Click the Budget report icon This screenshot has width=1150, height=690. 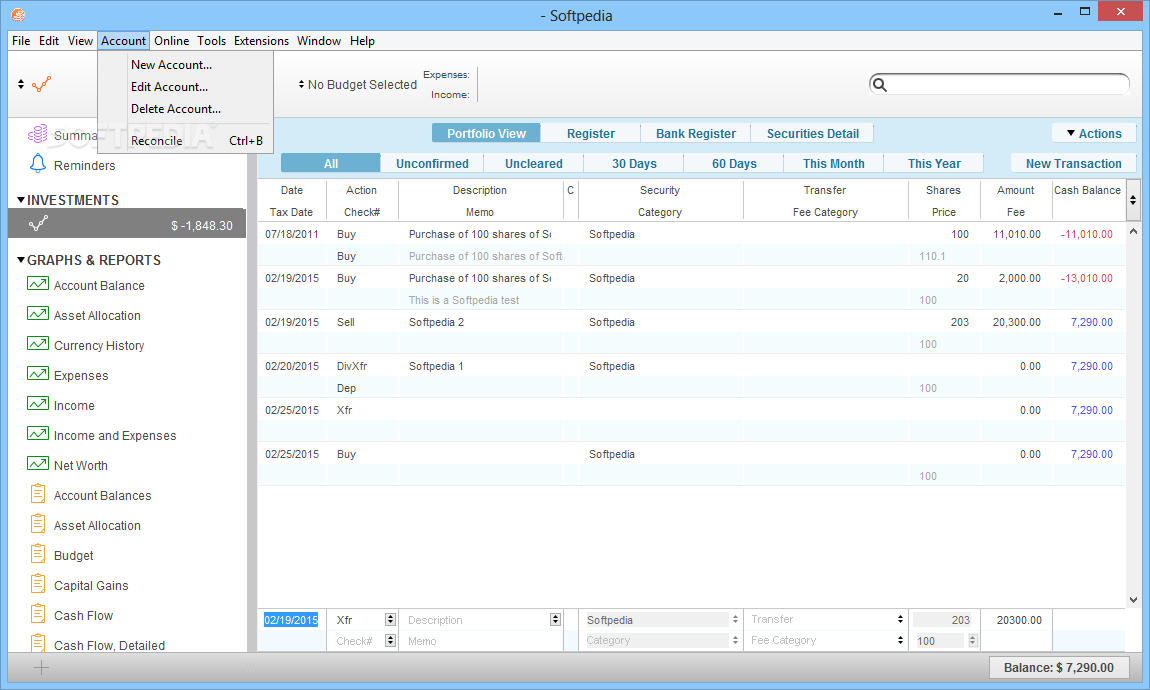[x=38, y=554]
